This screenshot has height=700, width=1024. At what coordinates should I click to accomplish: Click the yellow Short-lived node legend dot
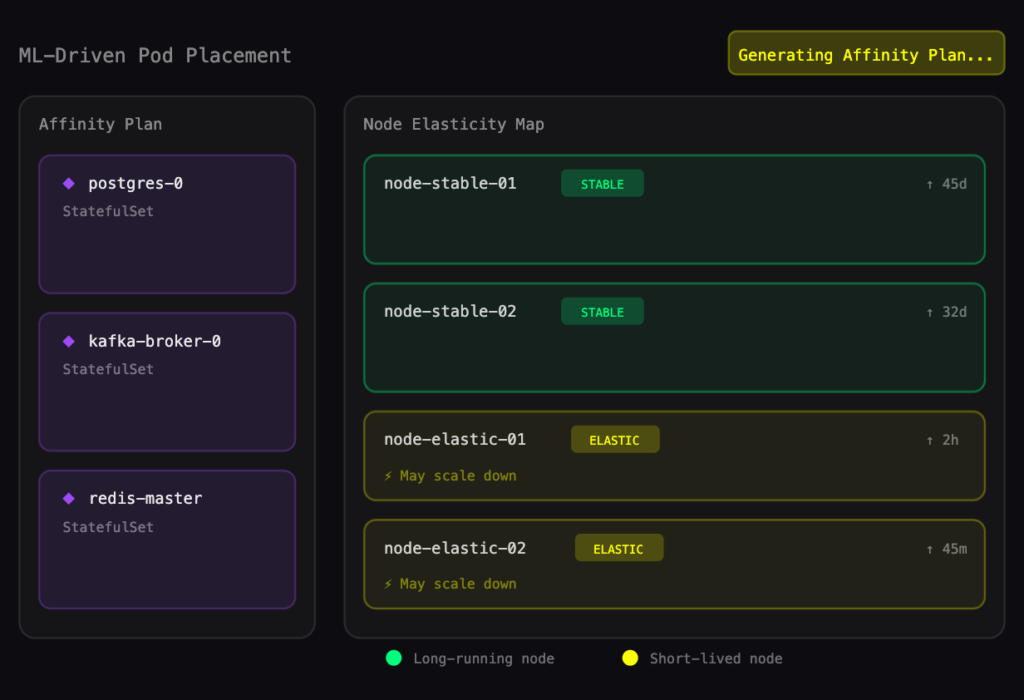tap(630, 658)
